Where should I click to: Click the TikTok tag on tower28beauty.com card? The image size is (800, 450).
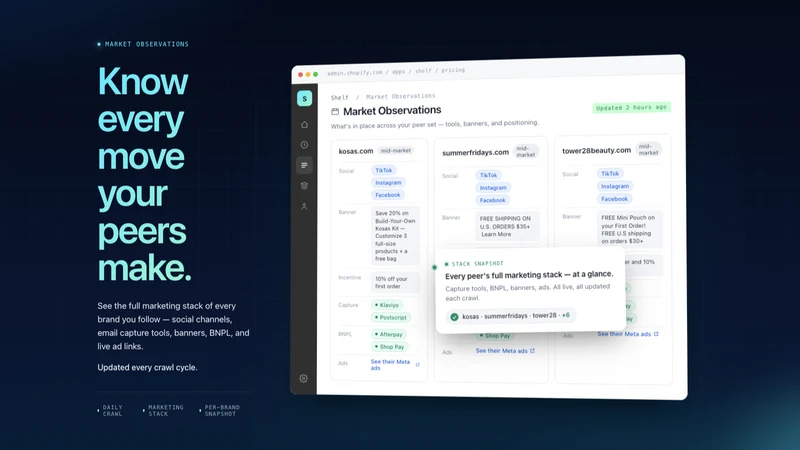tap(610, 173)
